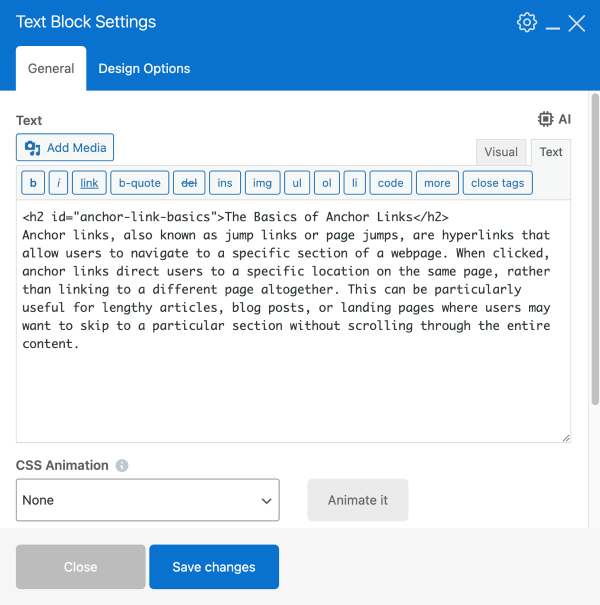Insert image with img quicktag
600x605 pixels.
[x=262, y=183]
